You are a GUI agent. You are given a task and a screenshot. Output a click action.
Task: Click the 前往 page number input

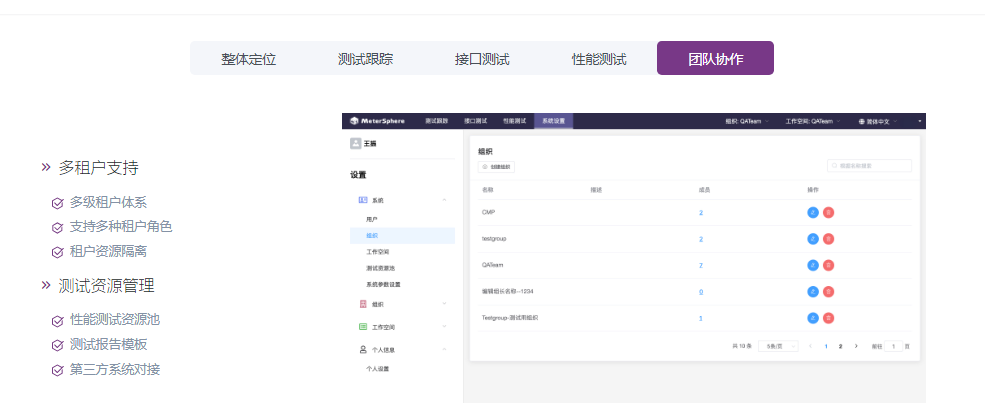click(x=893, y=346)
